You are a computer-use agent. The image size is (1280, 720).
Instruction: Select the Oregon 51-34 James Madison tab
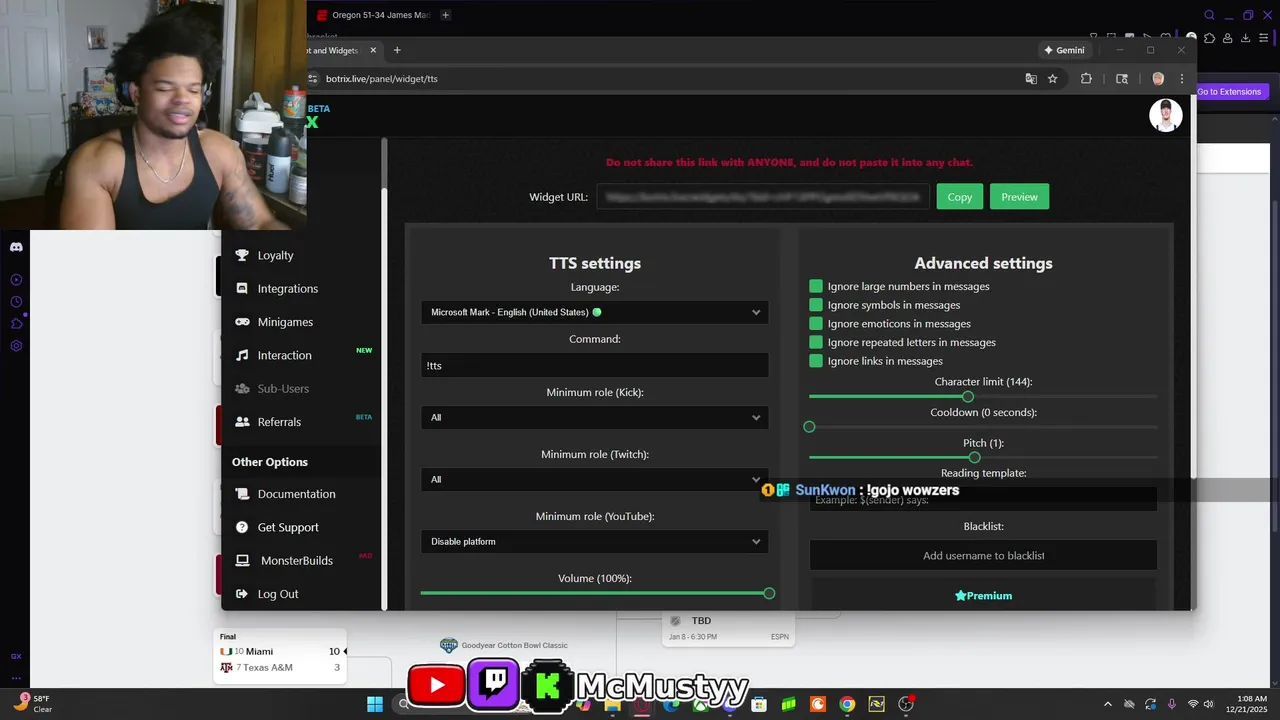374,15
